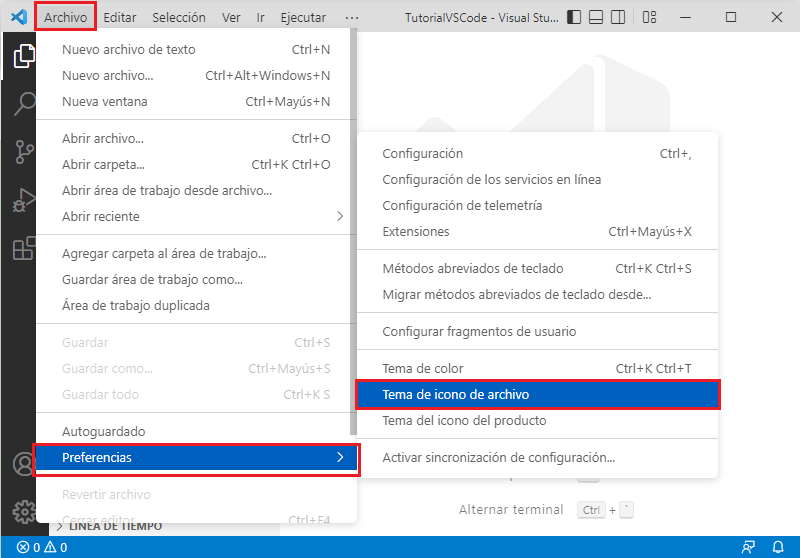Choose Migrar métodos abreviados de teclado desde
The height and width of the screenshot is (558, 800).
(x=537, y=294)
